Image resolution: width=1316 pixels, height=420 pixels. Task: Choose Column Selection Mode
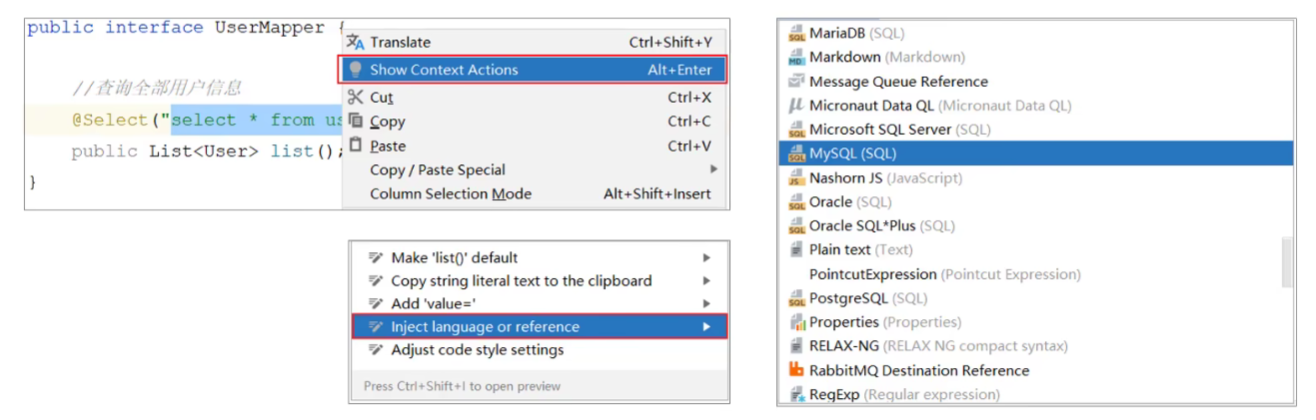(x=450, y=194)
